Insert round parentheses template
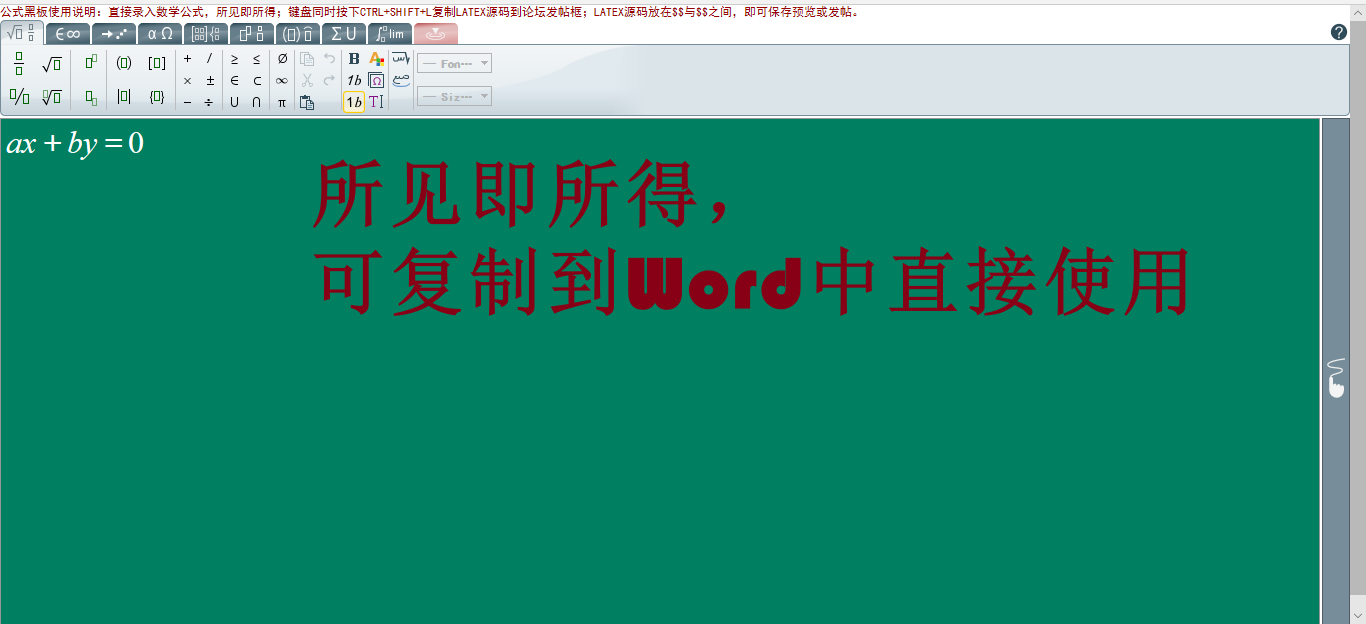Image resolution: width=1366 pixels, height=624 pixels. click(x=124, y=63)
